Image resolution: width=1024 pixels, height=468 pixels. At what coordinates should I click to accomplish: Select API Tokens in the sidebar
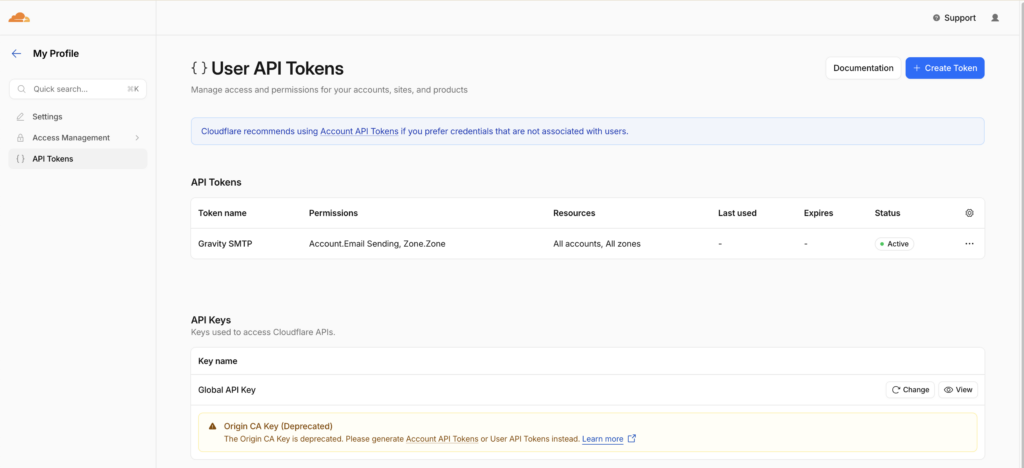78,159
